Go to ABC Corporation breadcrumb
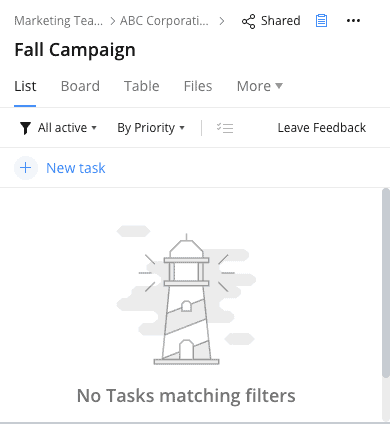 click(164, 21)
